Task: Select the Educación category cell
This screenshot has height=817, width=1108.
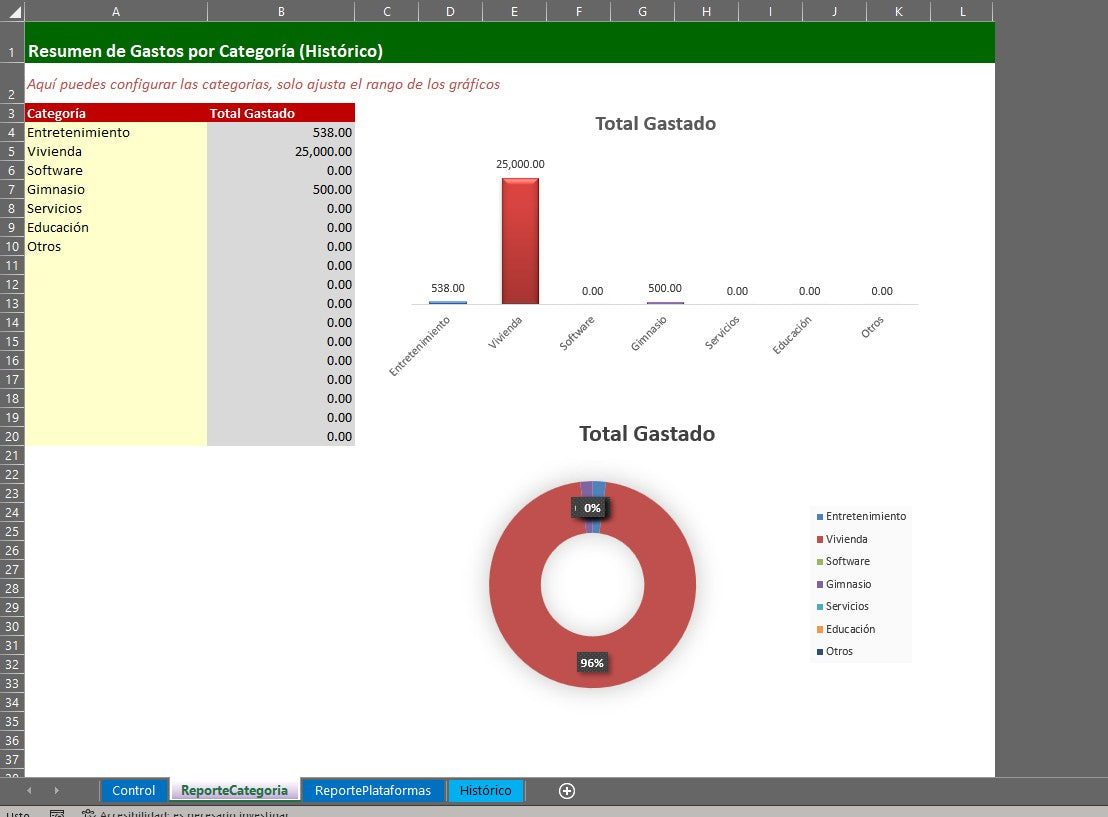Action: (116, 228)
